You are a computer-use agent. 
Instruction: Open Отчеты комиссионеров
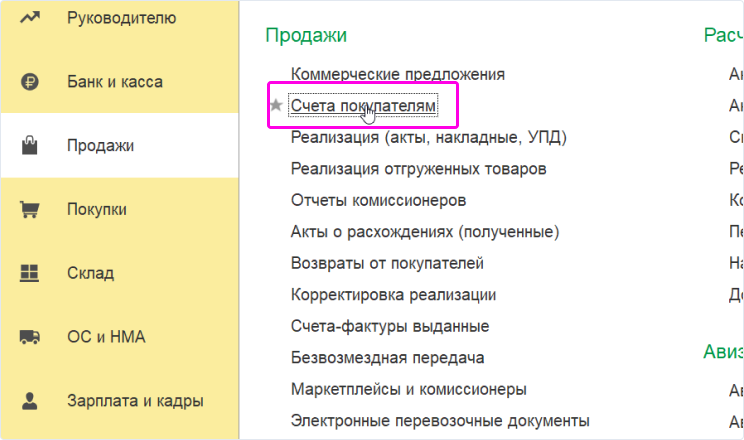tap(378, 200)
